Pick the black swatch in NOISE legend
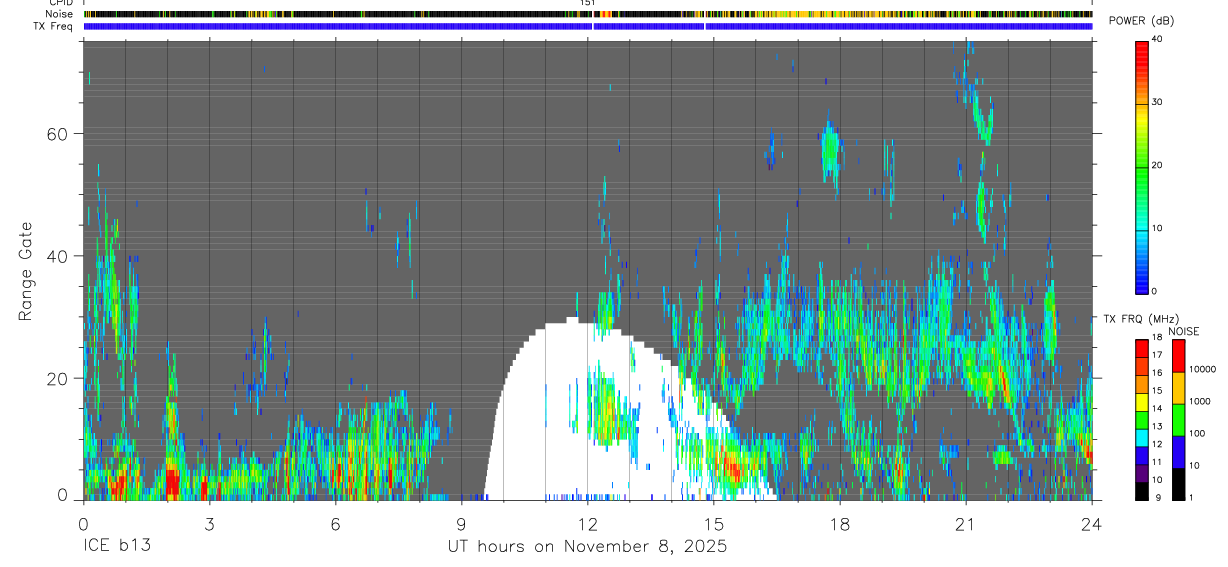This screenshot has width=1228, height=567. [1177, 484]
